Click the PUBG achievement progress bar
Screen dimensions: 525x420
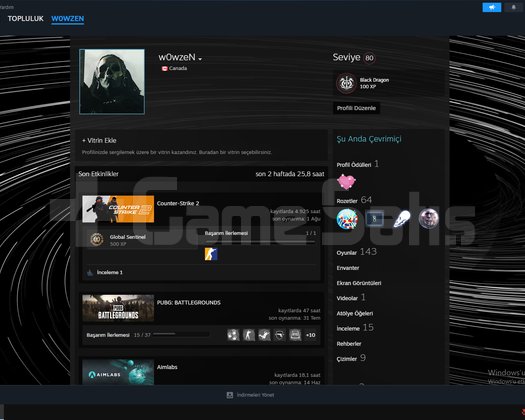[x=181, y=334]
